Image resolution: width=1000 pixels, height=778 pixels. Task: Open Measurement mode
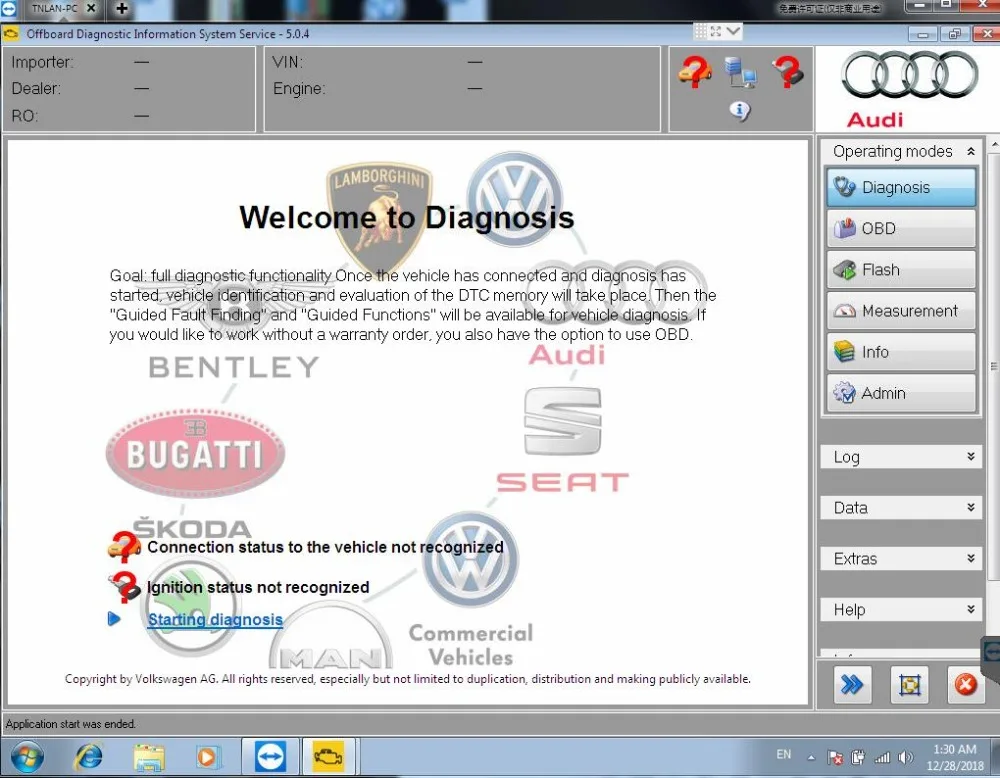pyautogui.click(x=901, y=311)
